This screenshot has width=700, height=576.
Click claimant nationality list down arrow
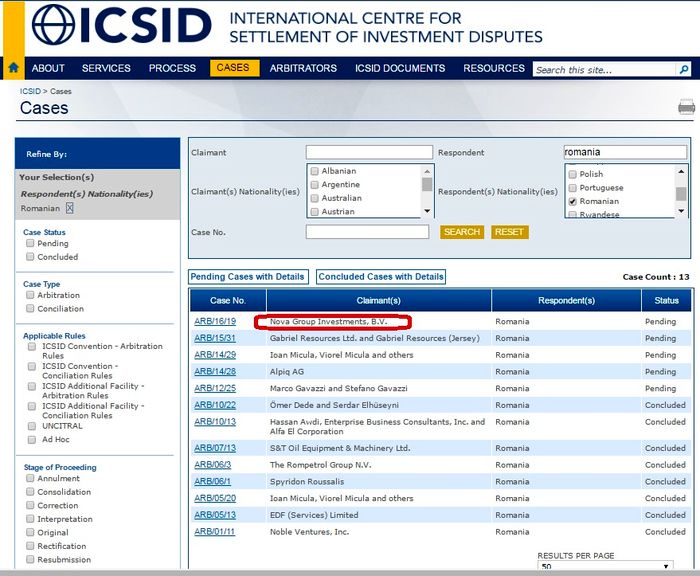pyautogui.click(x=427, y=211)
